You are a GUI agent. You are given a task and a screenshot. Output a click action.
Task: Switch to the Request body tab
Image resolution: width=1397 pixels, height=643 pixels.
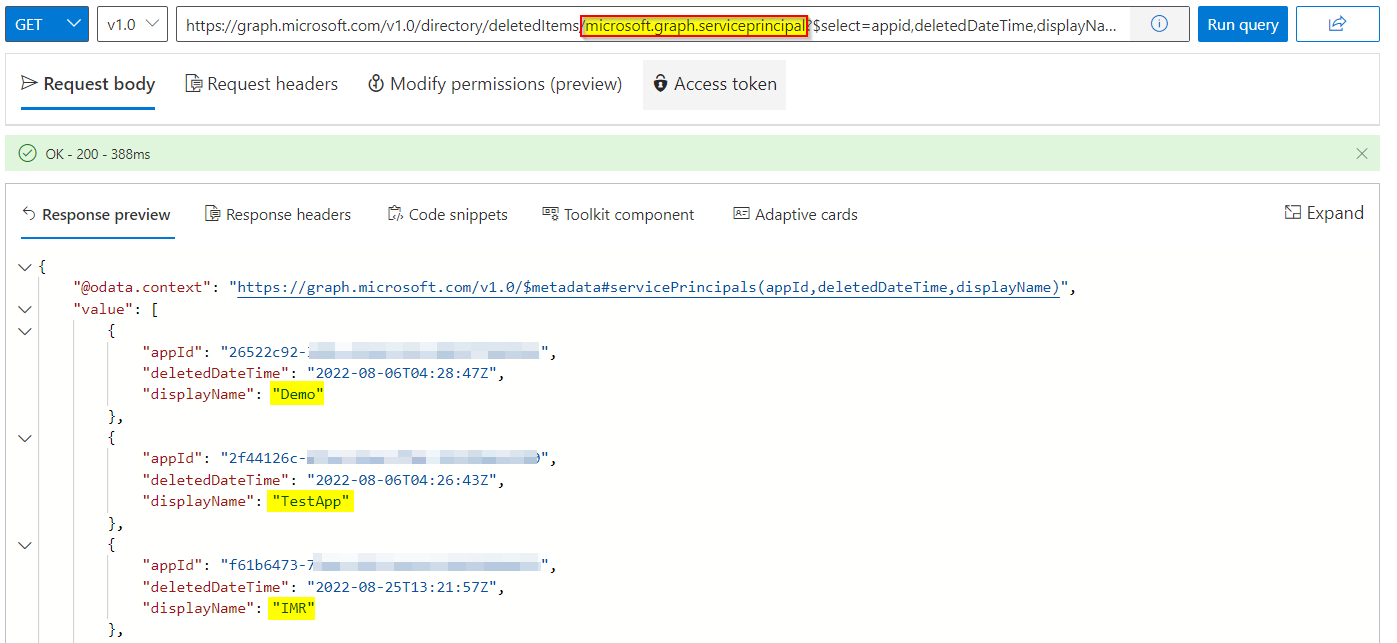click(x=88, y=84)
